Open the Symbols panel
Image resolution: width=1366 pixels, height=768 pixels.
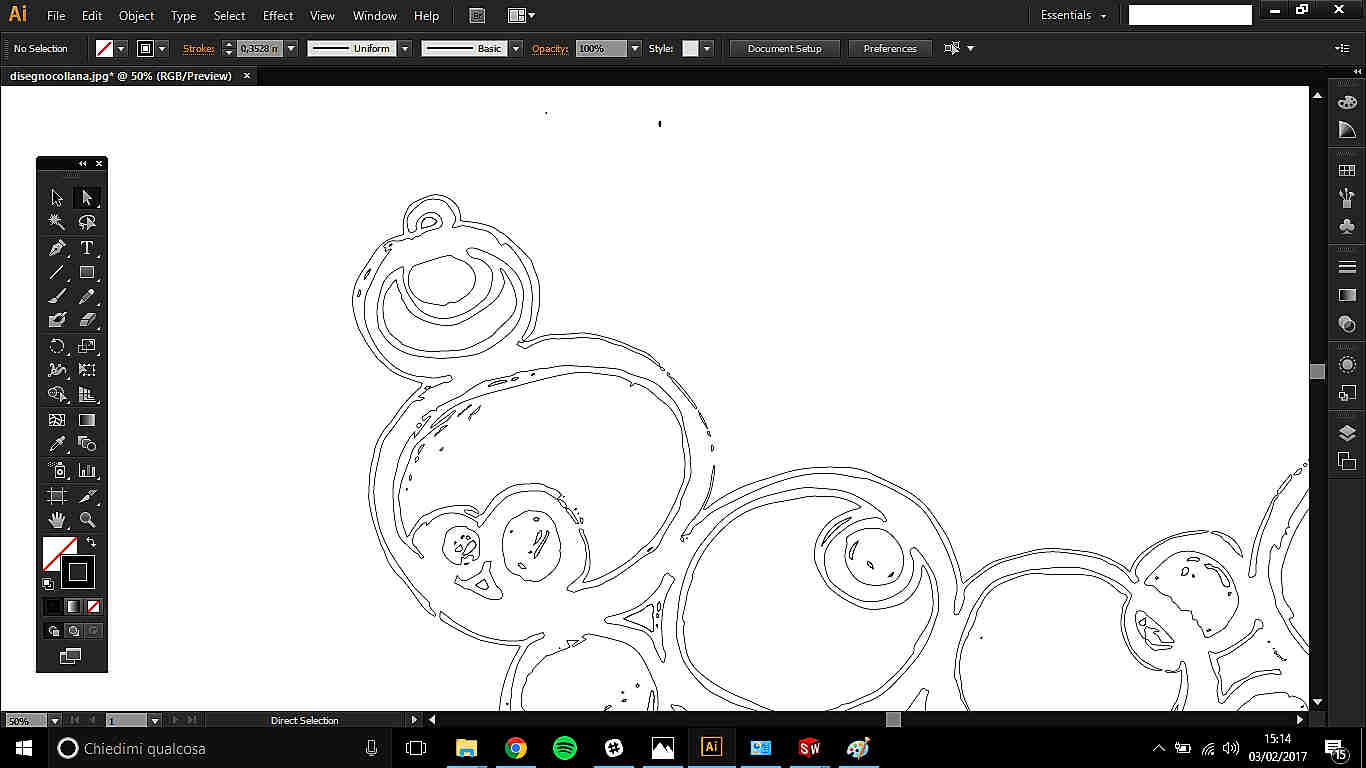point(1347,226)
